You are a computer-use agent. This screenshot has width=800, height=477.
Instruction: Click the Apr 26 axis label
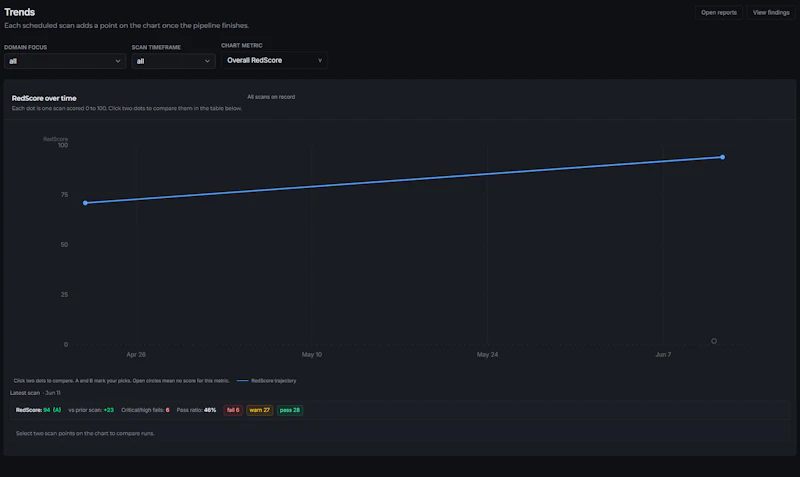136,355
